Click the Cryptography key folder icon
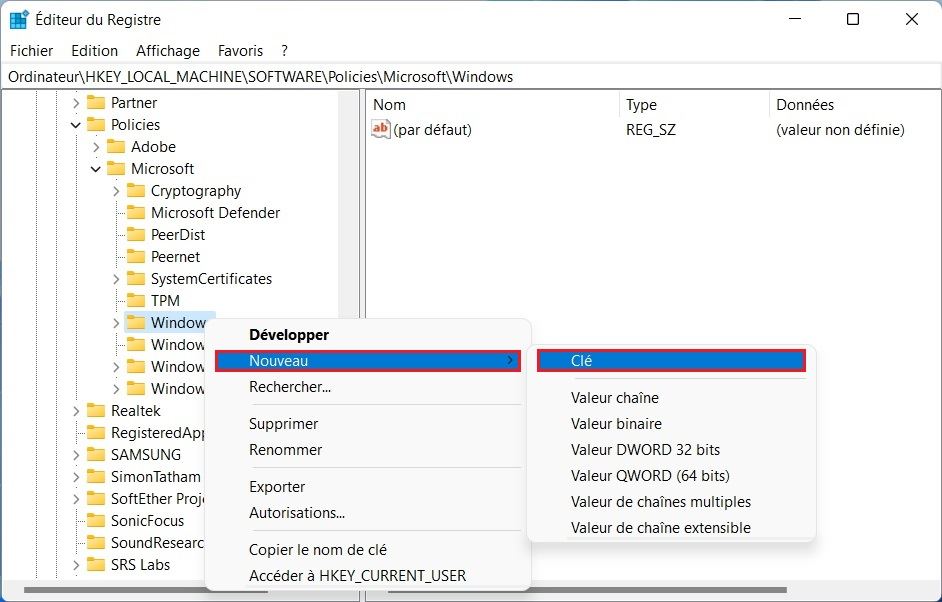Screen dimensions: 942x602 [136, 190]
